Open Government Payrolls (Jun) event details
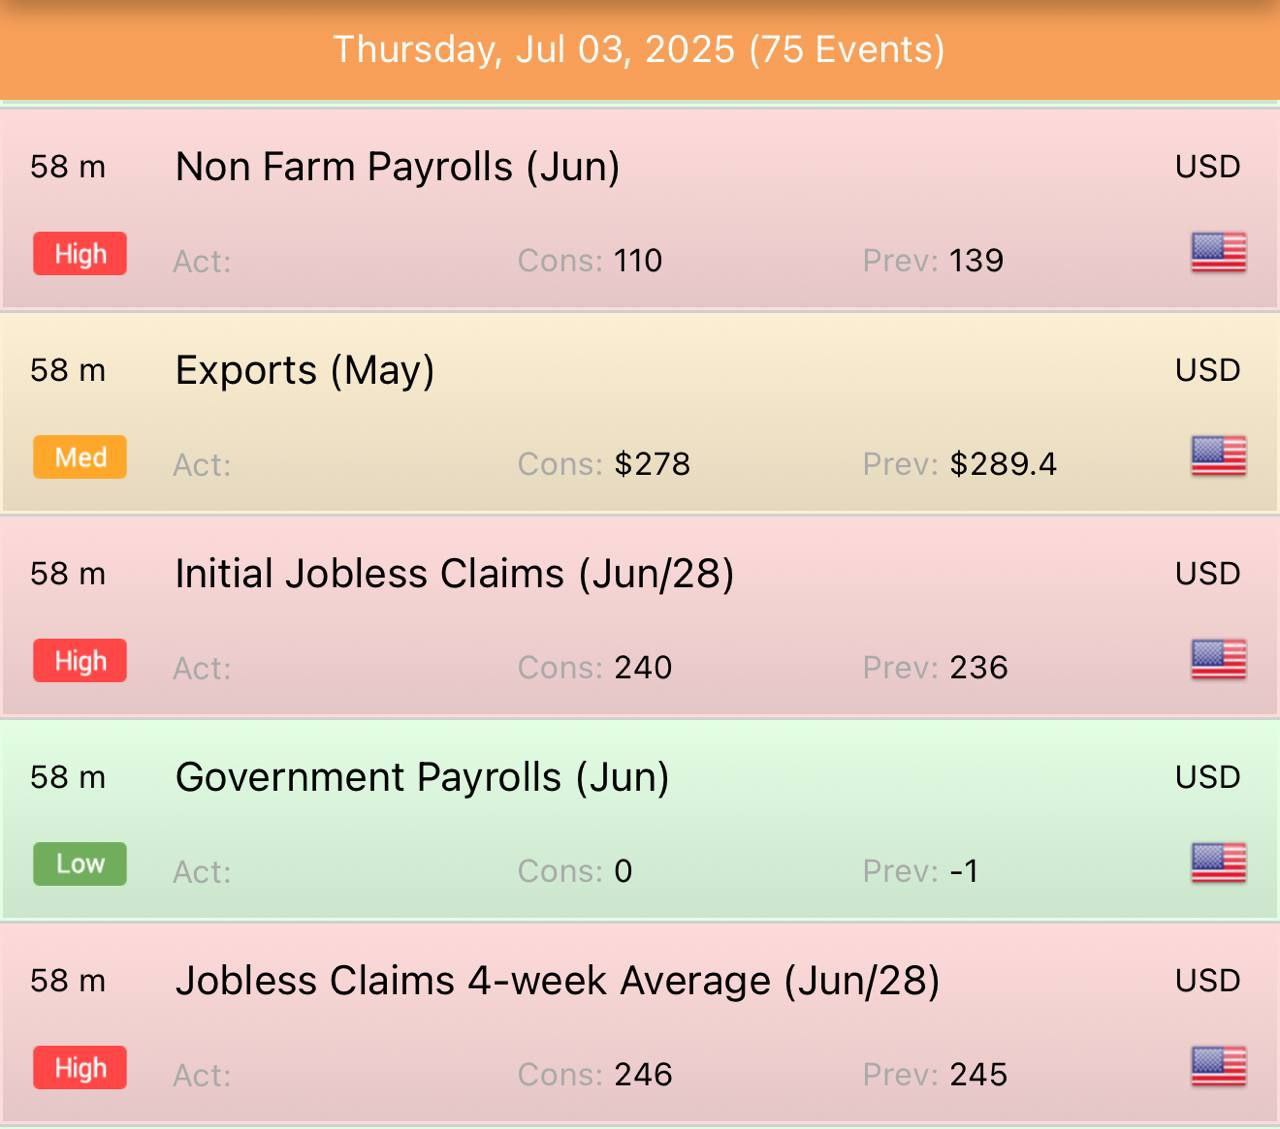The width and height of the screenshot is (1280, 1129). tap(640, 820)
